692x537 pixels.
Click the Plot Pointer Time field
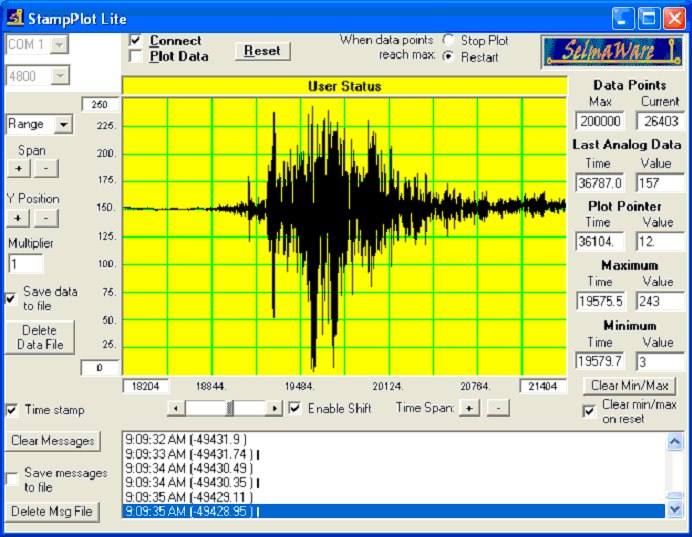pyautogui.click(x=600, y=241)
